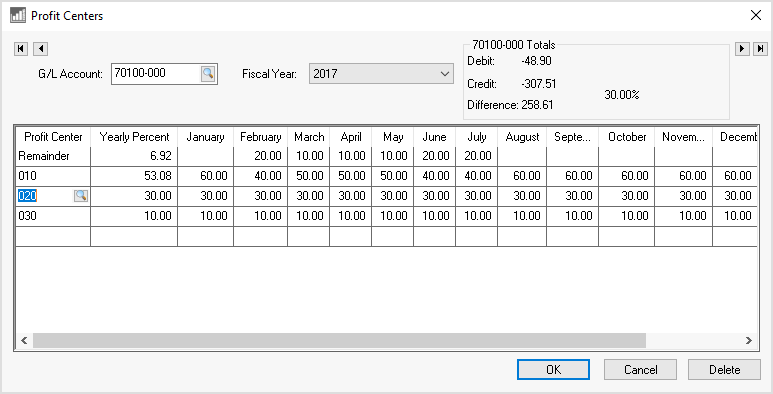Viewport: 773px width, 394px height.
Task: Click the Delete button
Action: [x=724, y=369]
